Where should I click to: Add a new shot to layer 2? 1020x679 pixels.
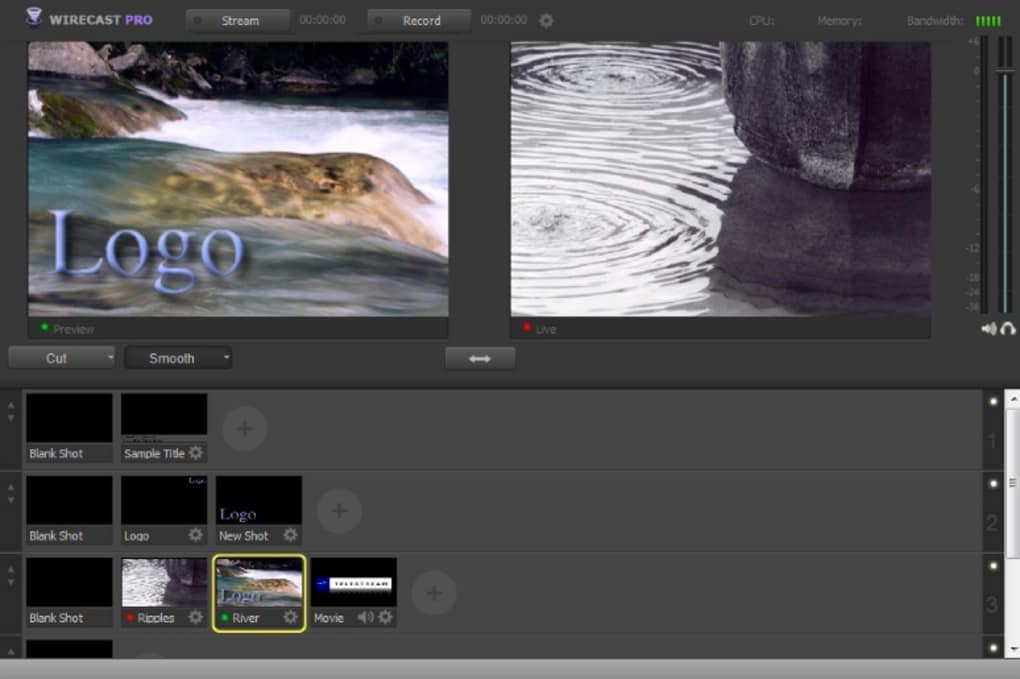click(x=340, y=511)
